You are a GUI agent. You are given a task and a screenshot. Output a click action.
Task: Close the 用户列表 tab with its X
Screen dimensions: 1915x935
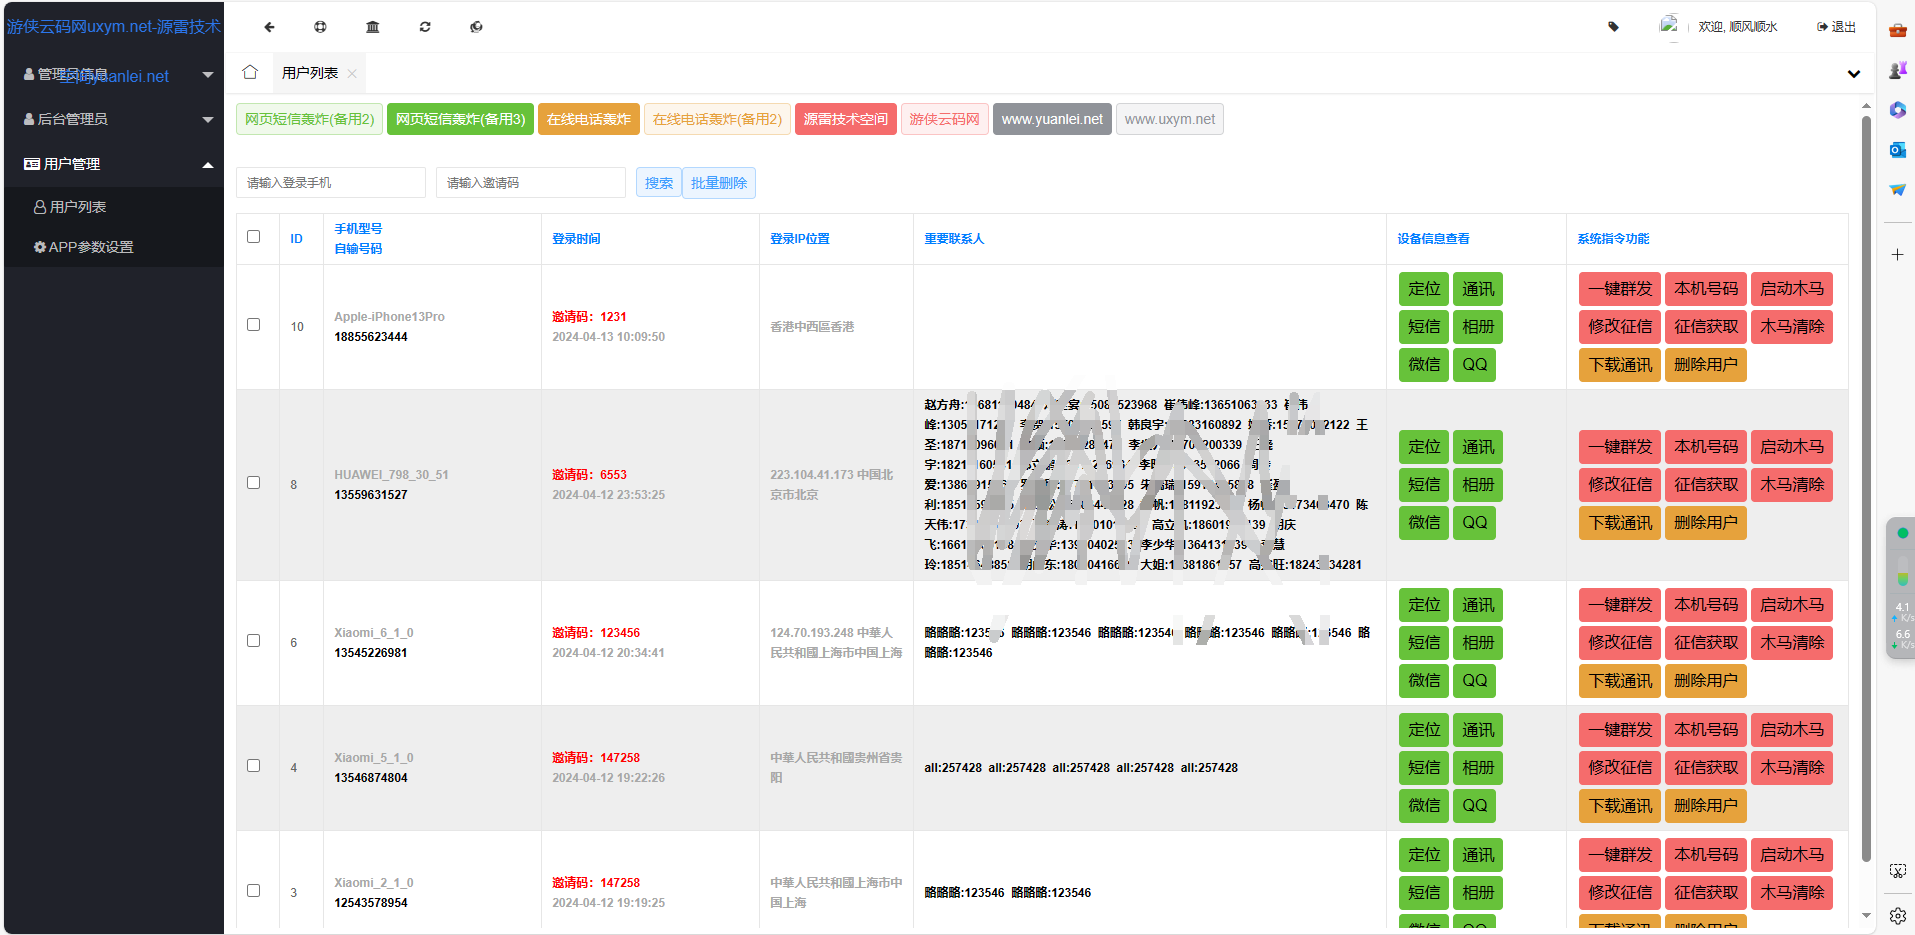tap(352, 74)
